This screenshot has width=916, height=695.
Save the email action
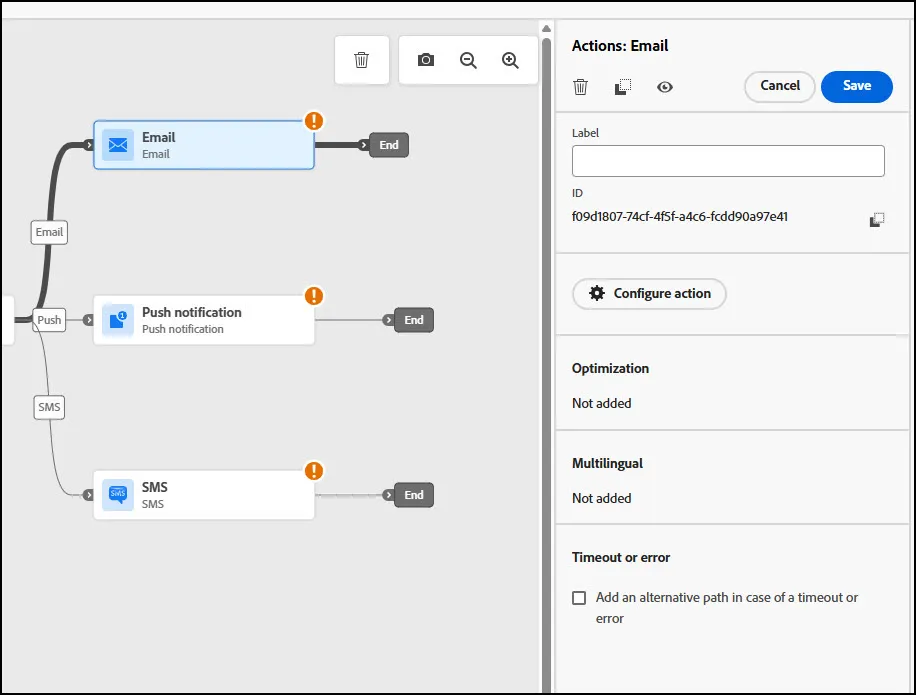click(x=857, y=86)
